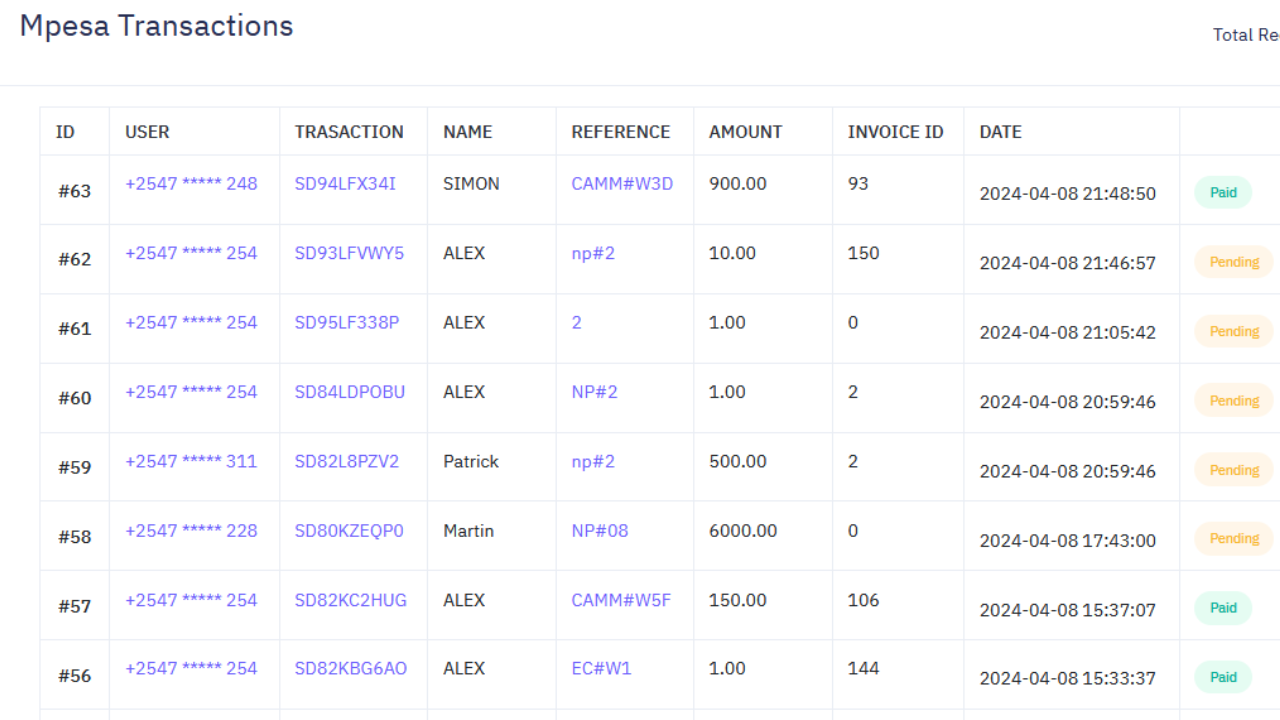Open user phone link in row #60
Image resolution: width=1280 pixels, height=720 pixels.
(x=191, y=392)
